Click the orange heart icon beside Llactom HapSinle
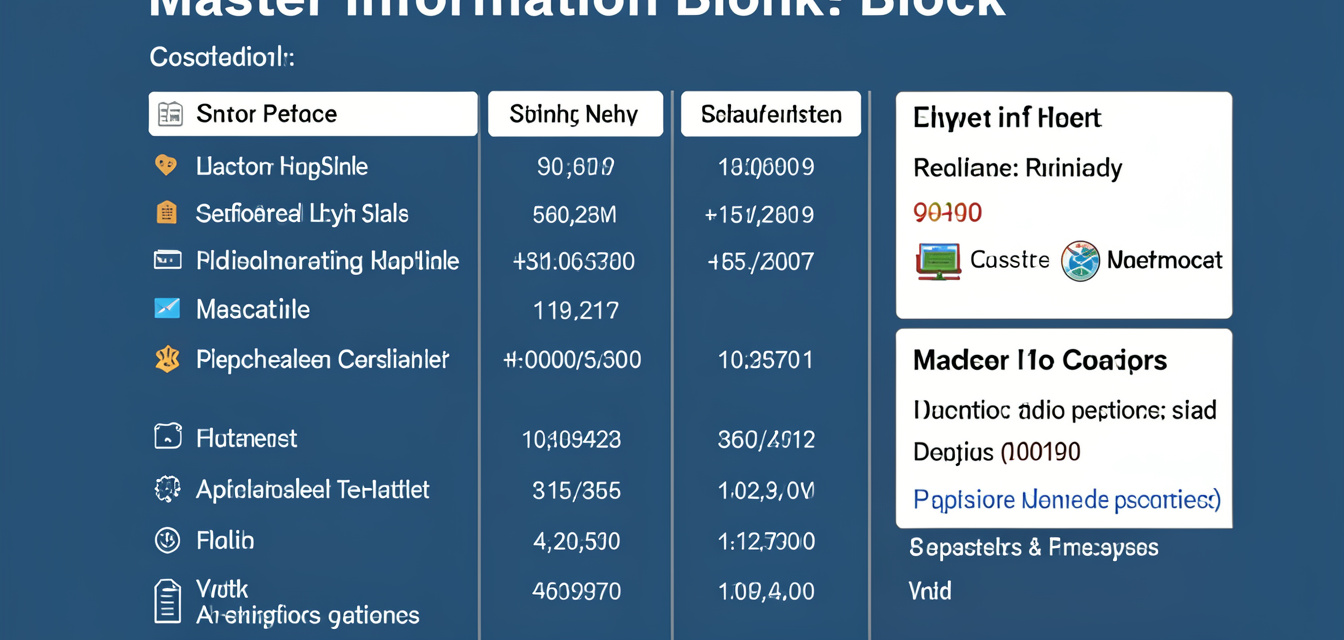1344x640 pixels. click(166, 165)
